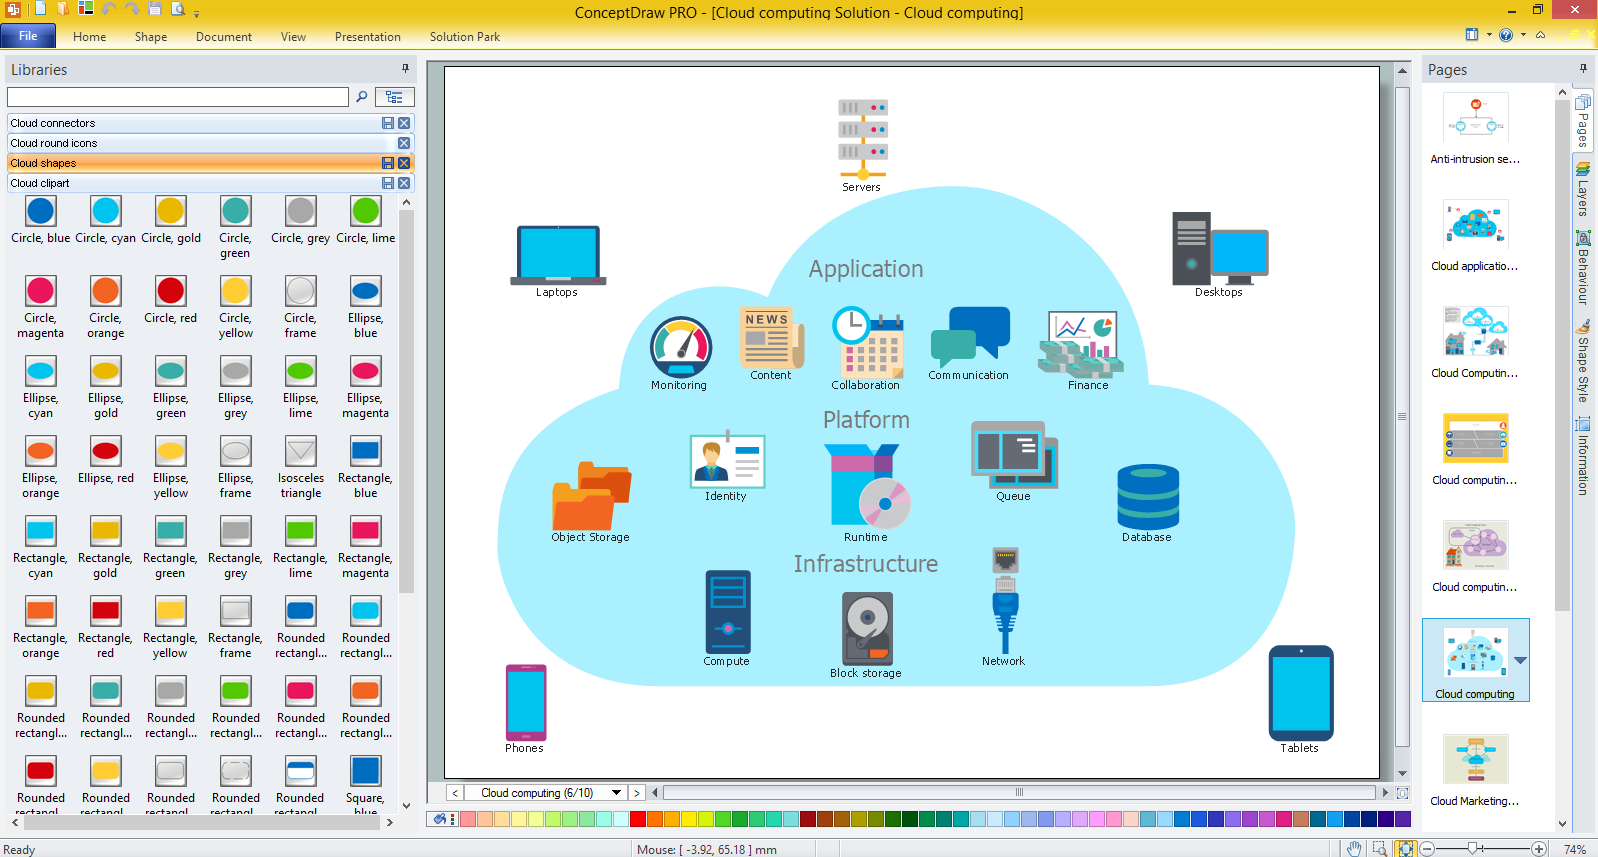Adjust the zoom slider handle
Screen dimensions: 1598x857
(x=1474, y=848)
